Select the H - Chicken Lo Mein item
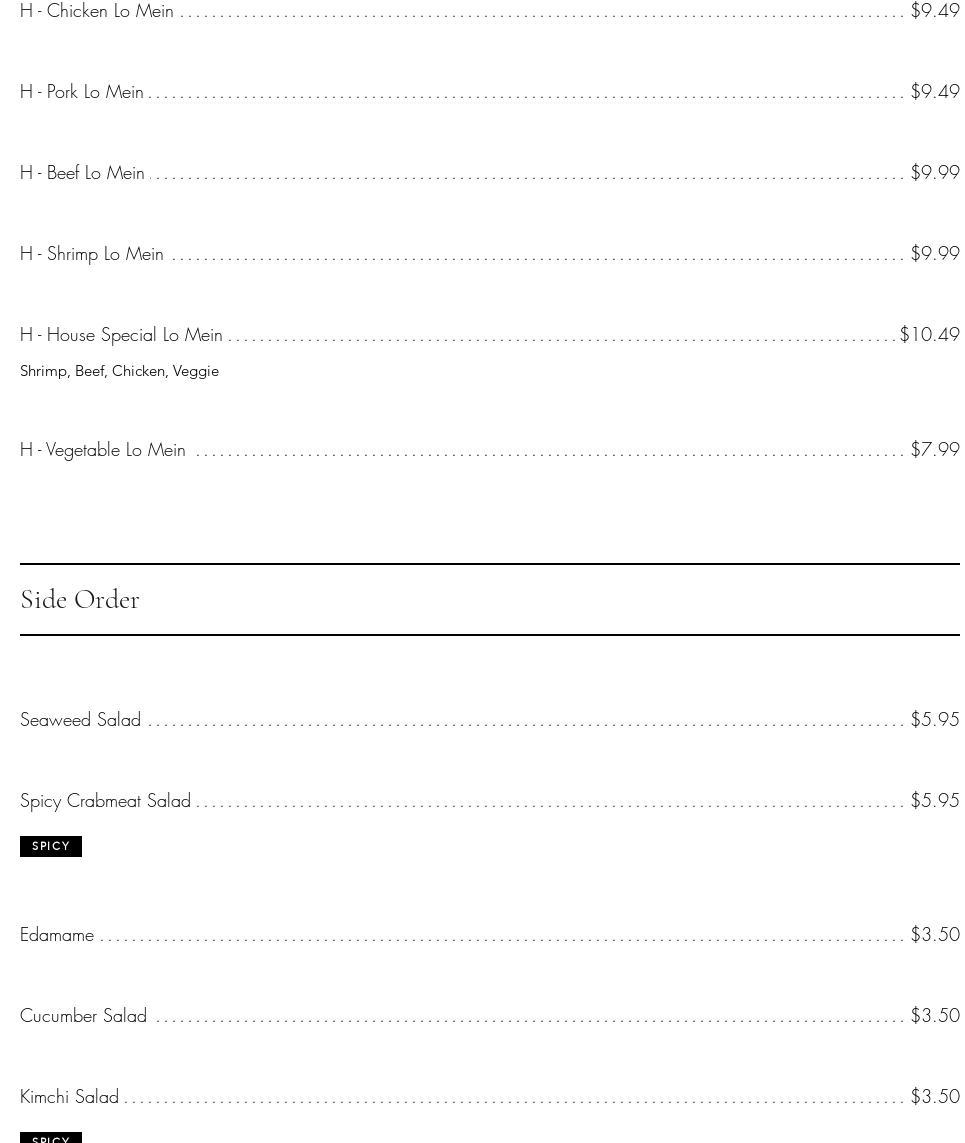 (x=97, y=11)
